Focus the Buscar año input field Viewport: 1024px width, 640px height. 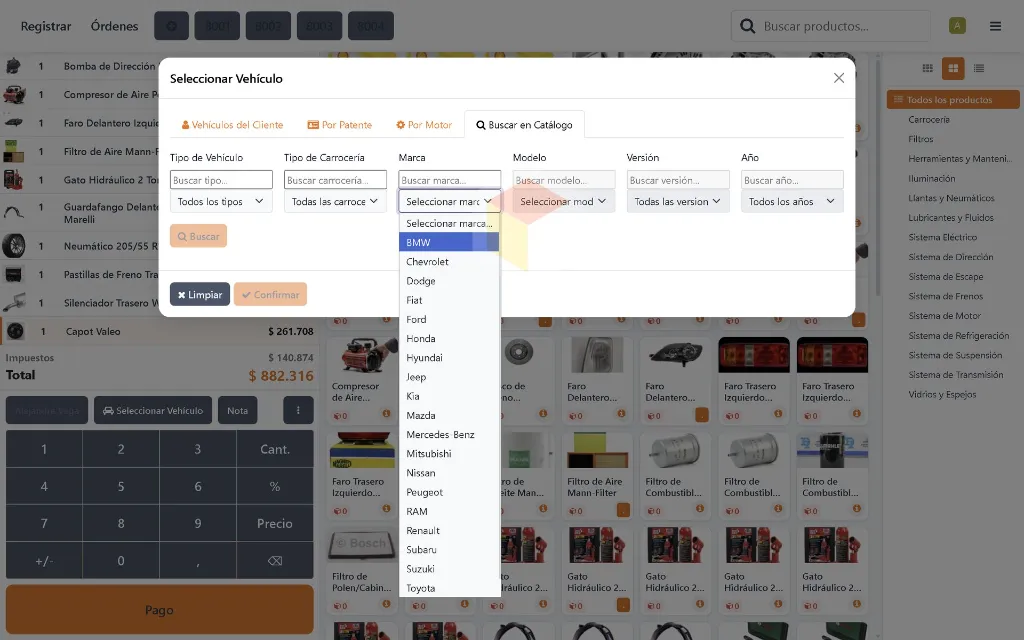pos(792,180)
